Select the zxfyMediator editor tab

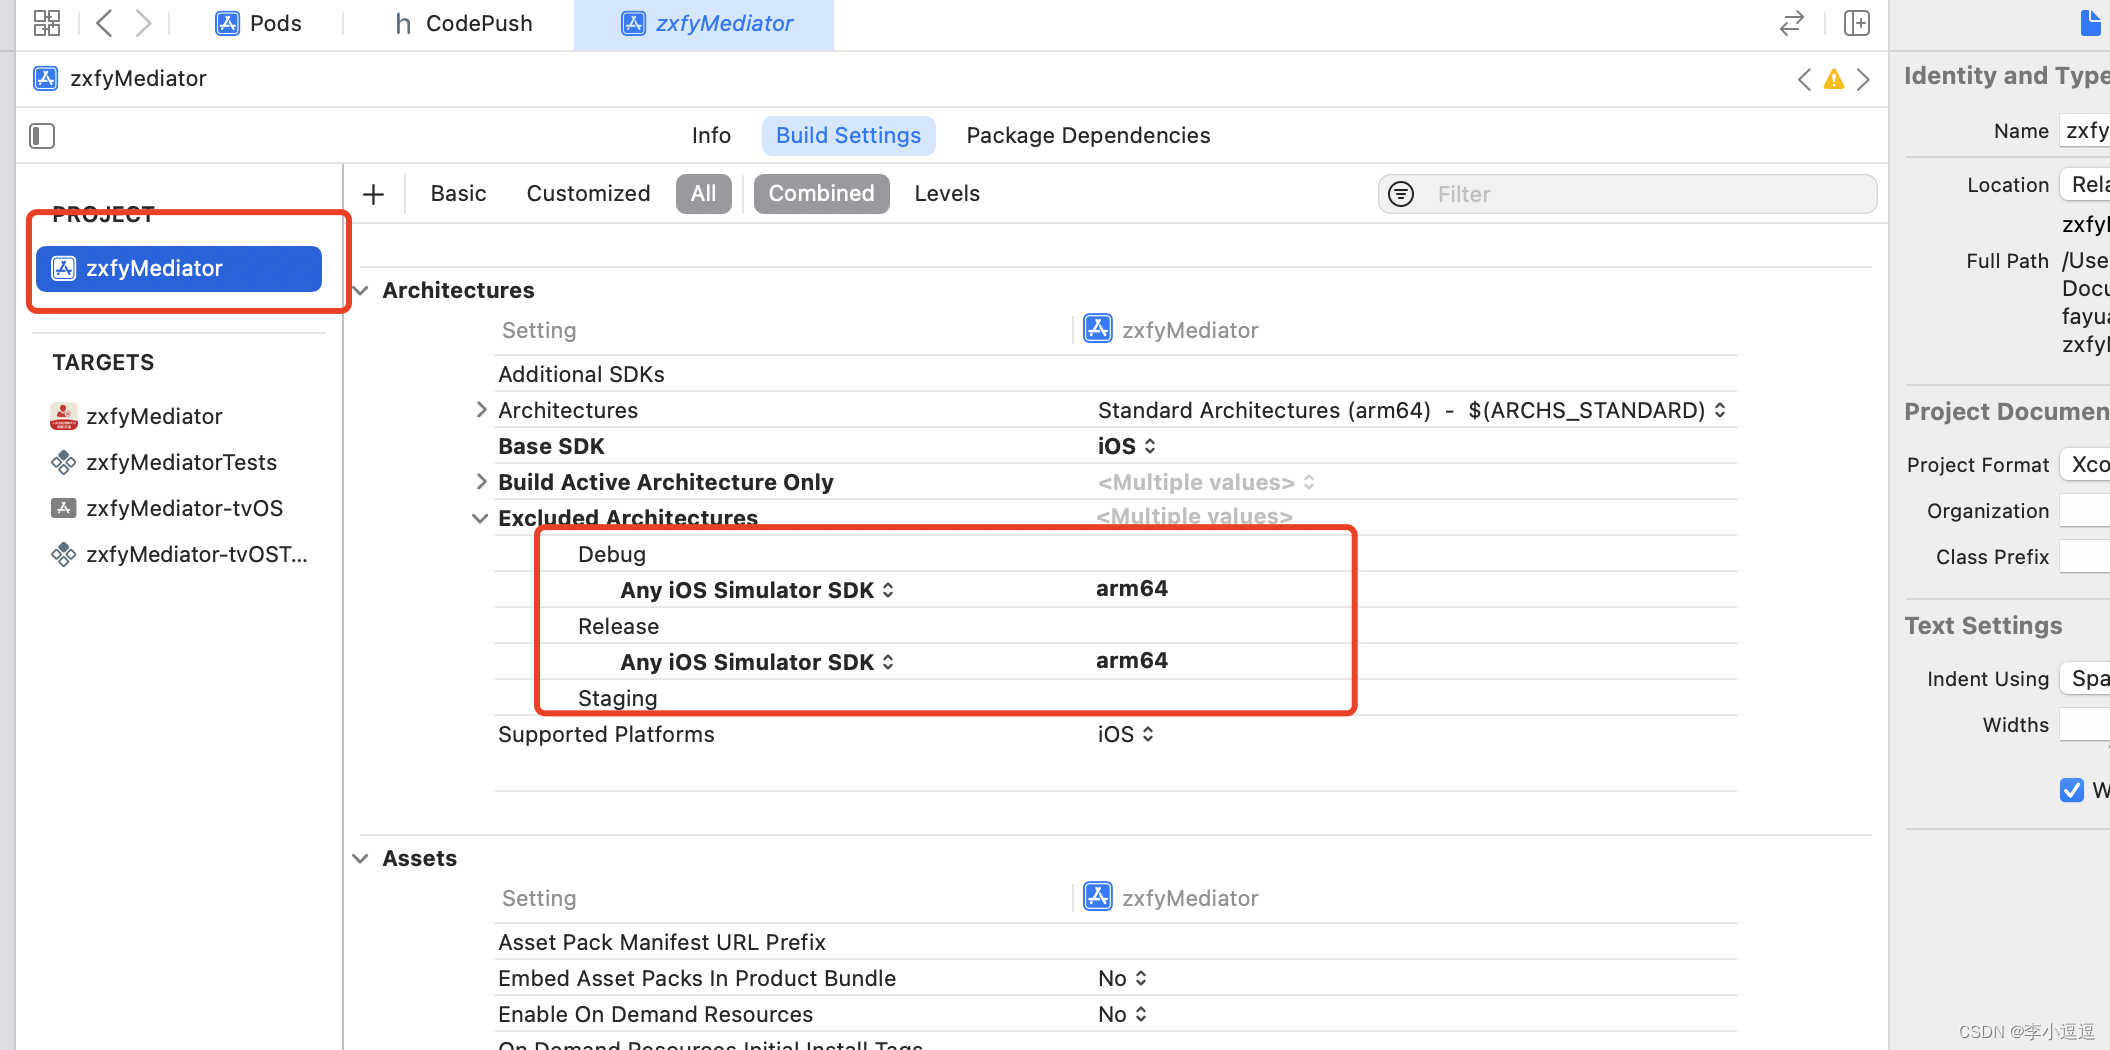click(706, 23)
